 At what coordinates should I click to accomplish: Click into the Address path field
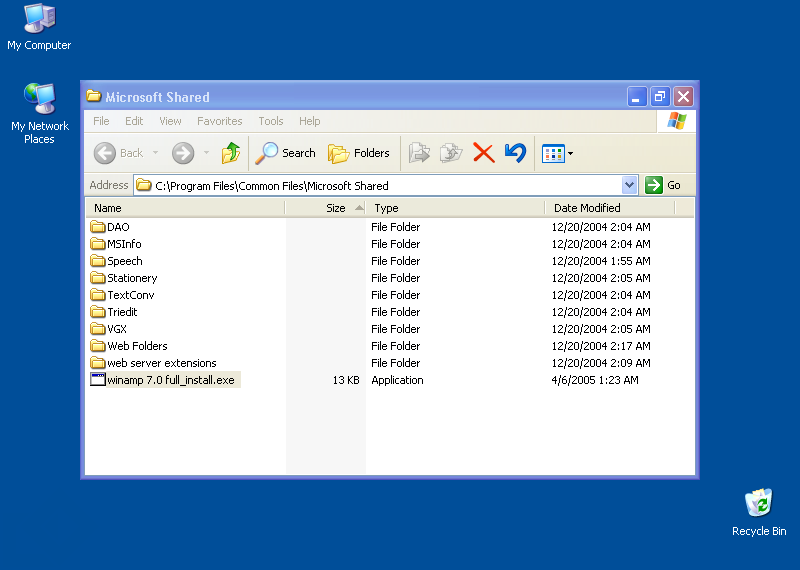378,185
